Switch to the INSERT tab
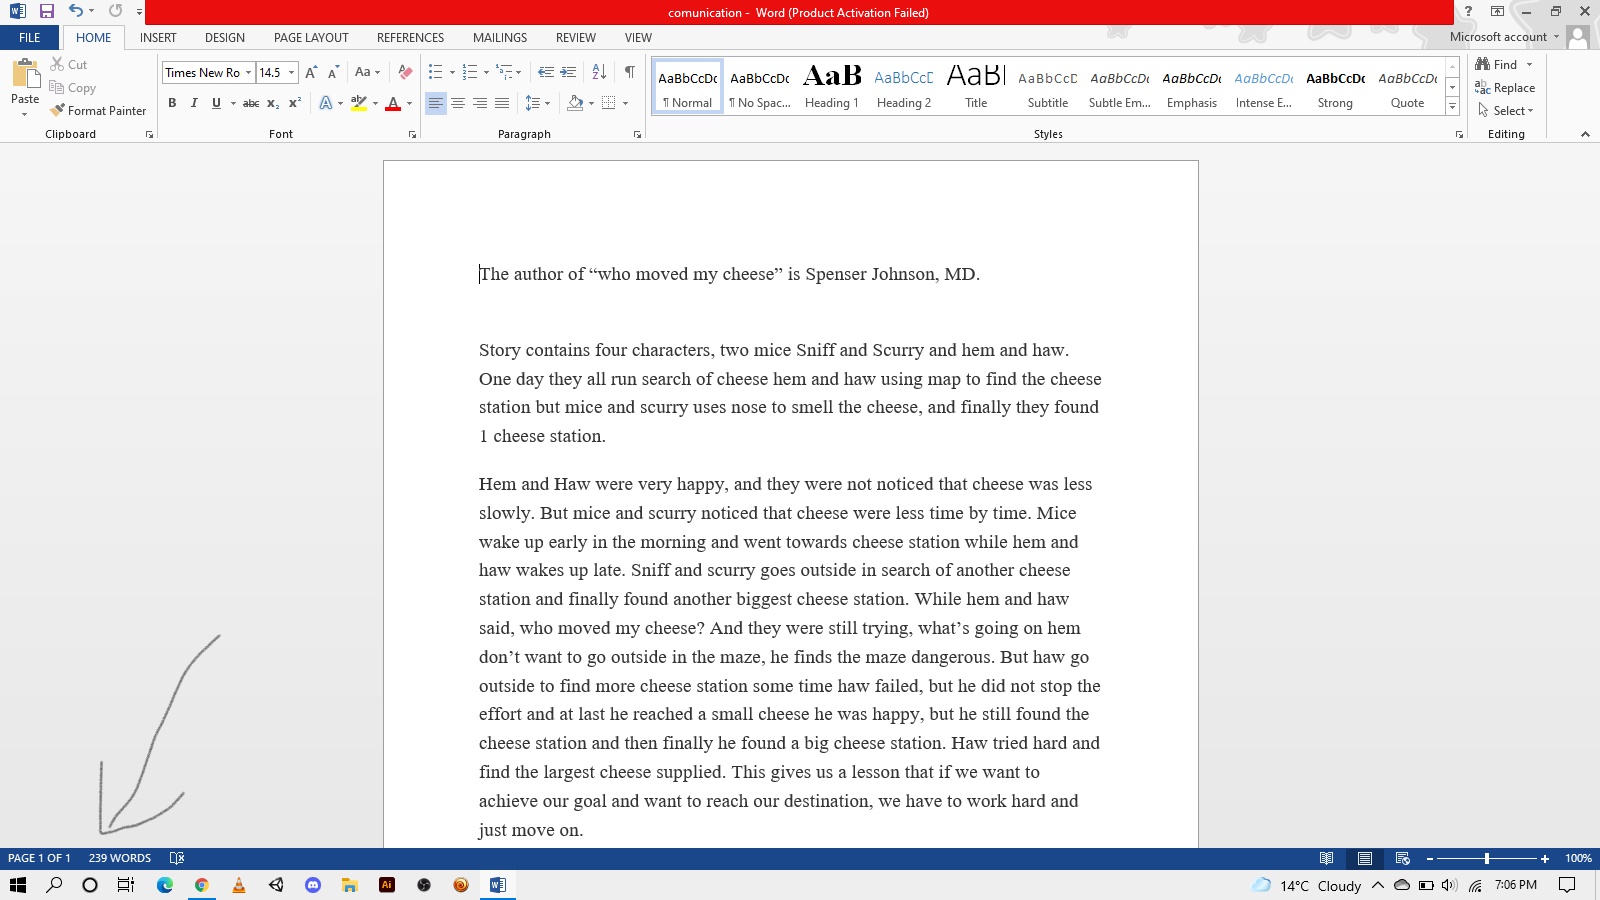1600x900 pixels. 158,38
